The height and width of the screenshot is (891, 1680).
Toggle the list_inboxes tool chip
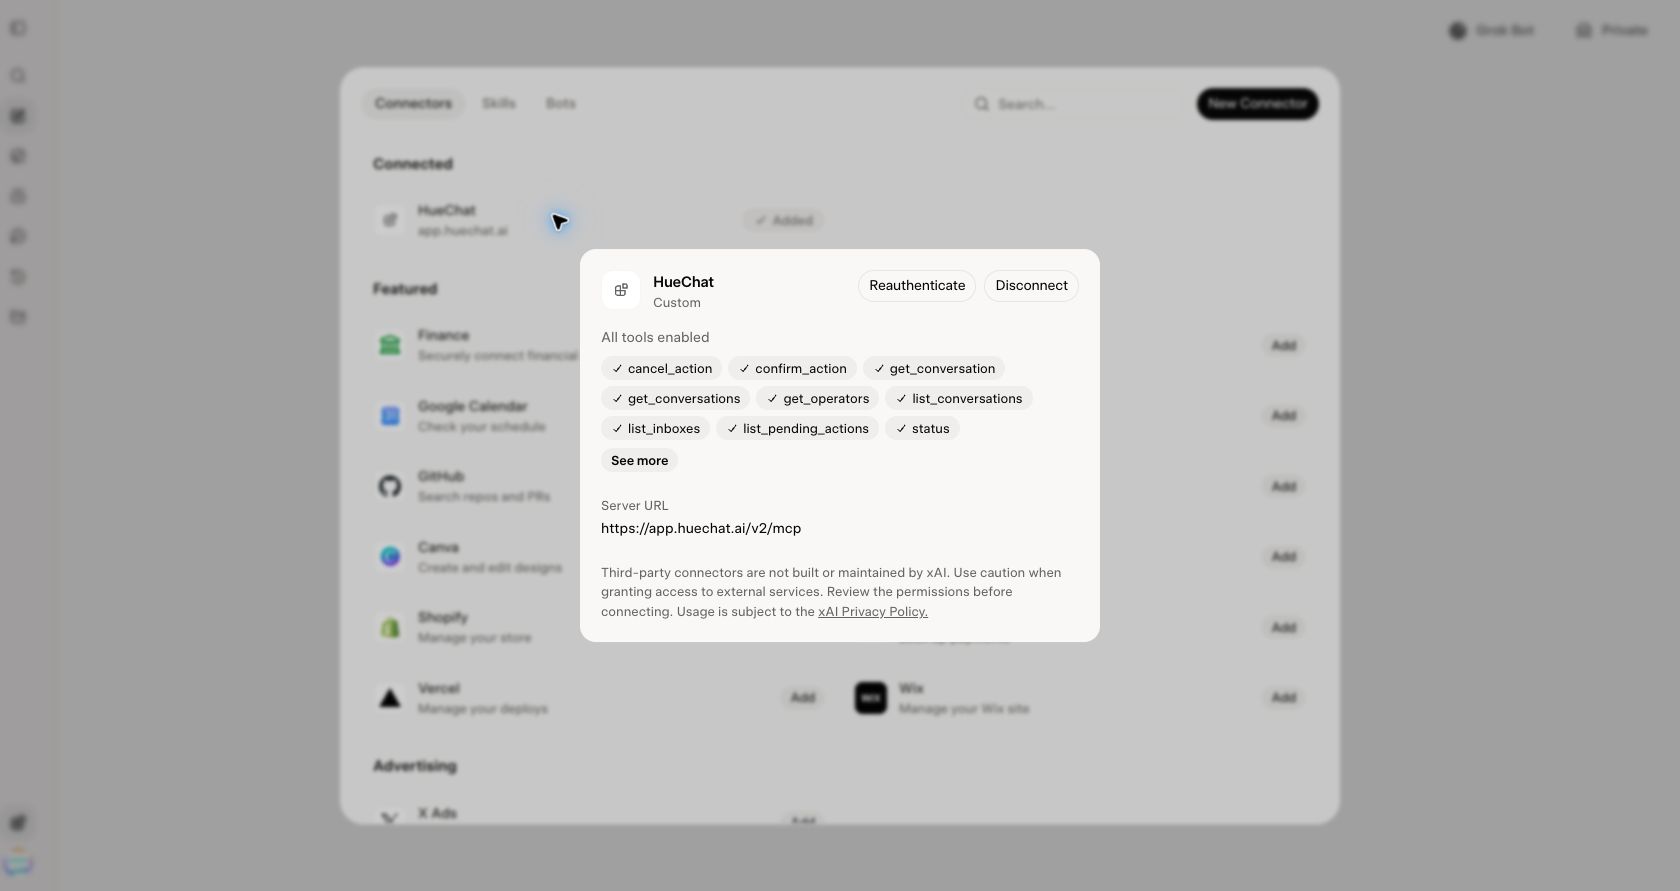tap(655, 429)
